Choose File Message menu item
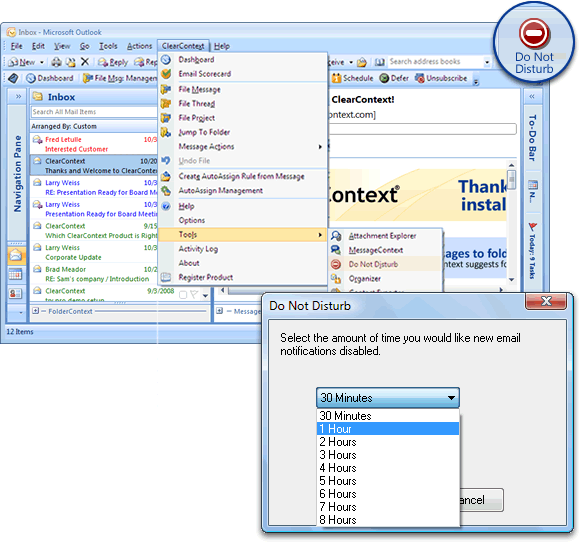This screenshot has height=542, width=580. (x=243, y=89)
